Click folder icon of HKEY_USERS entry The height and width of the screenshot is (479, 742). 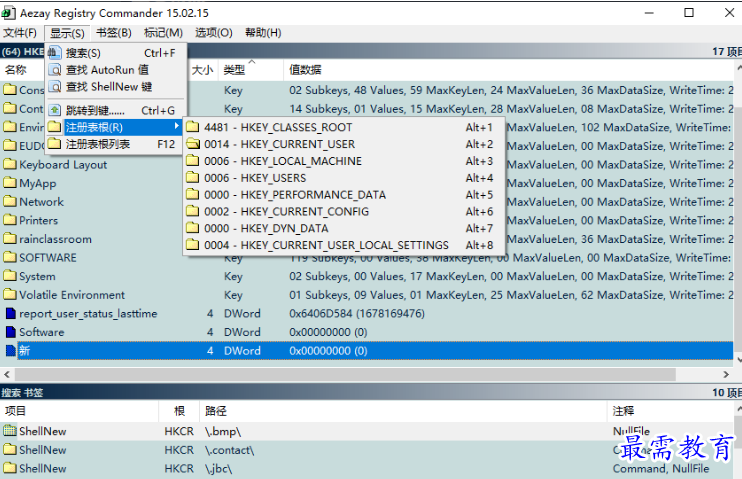pos(193,177)
